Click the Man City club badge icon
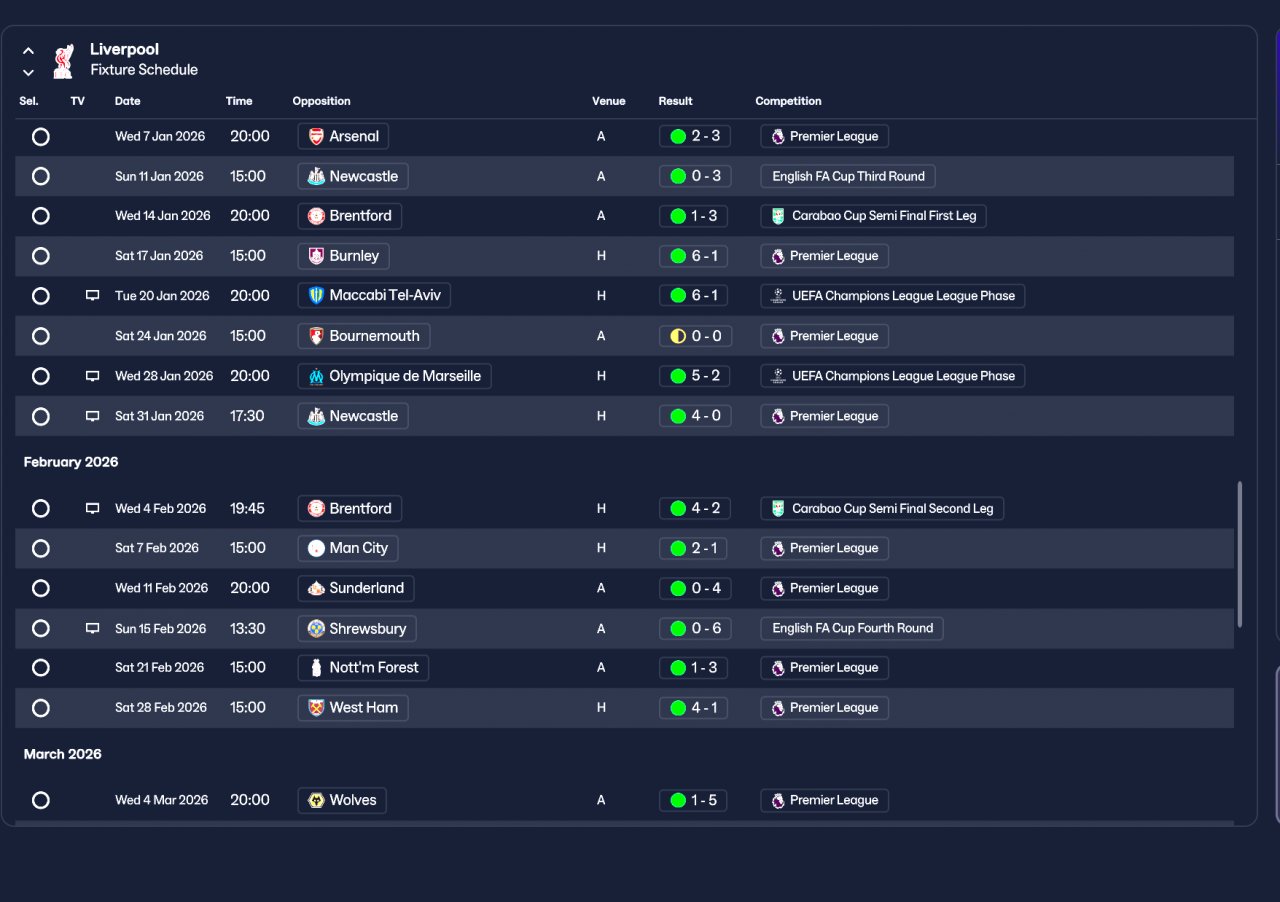The image size is (1280, 902). point(316,548)
